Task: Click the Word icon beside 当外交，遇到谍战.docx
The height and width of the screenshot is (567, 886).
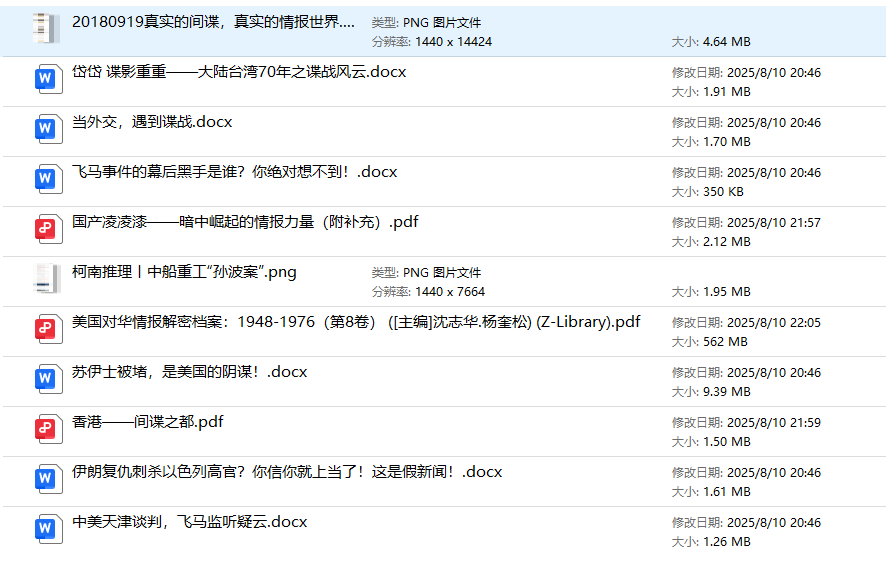Action: (48, 129)
